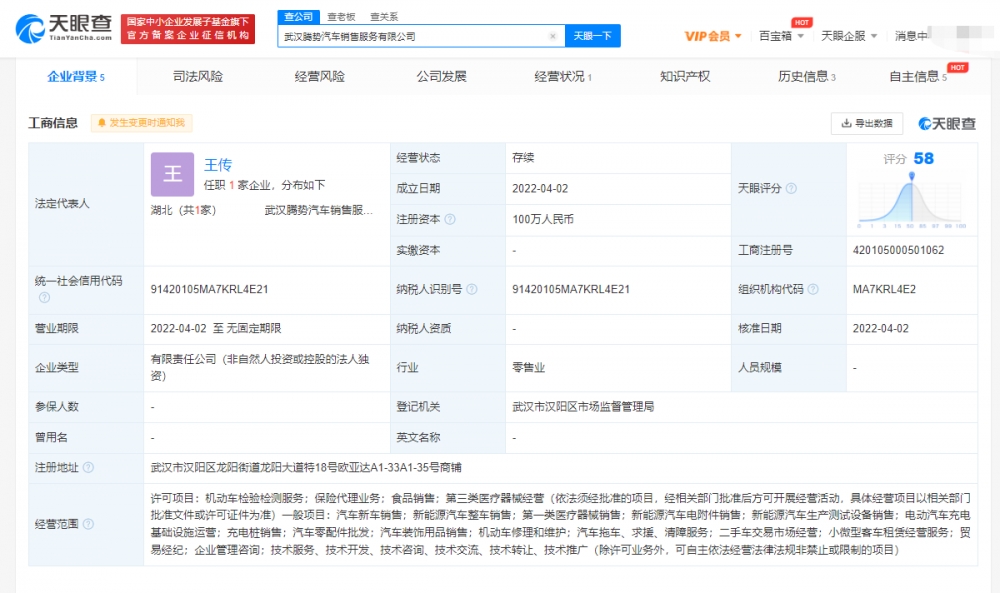Click the help icon next to 注册资本
Screen dimensions: 1000x593
pyautogui.click(x=450, y=219)
